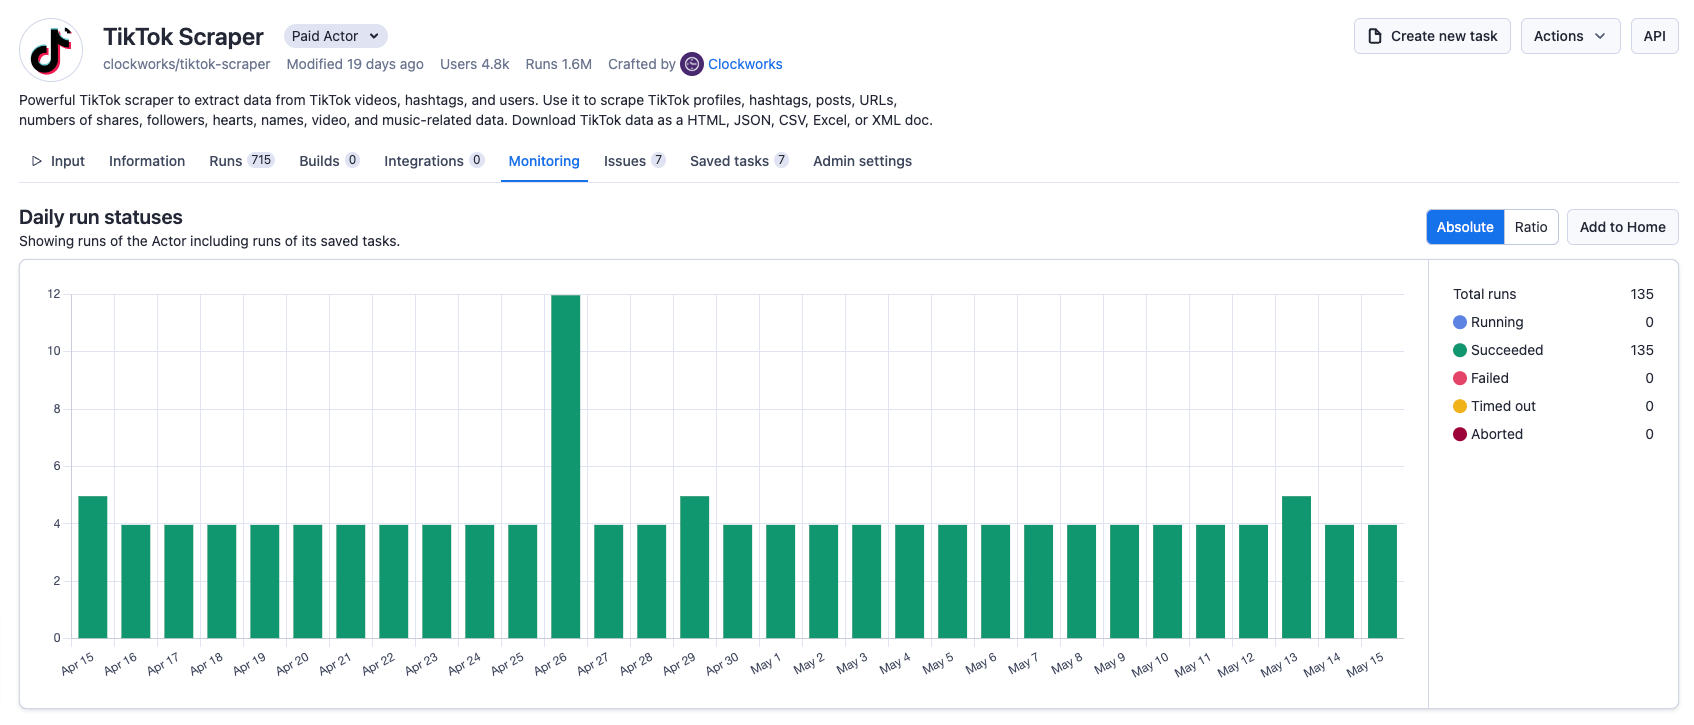The image size is (1694, 725).
Task: Click the document icon in Create new task
Action: tap(1375, 36)
